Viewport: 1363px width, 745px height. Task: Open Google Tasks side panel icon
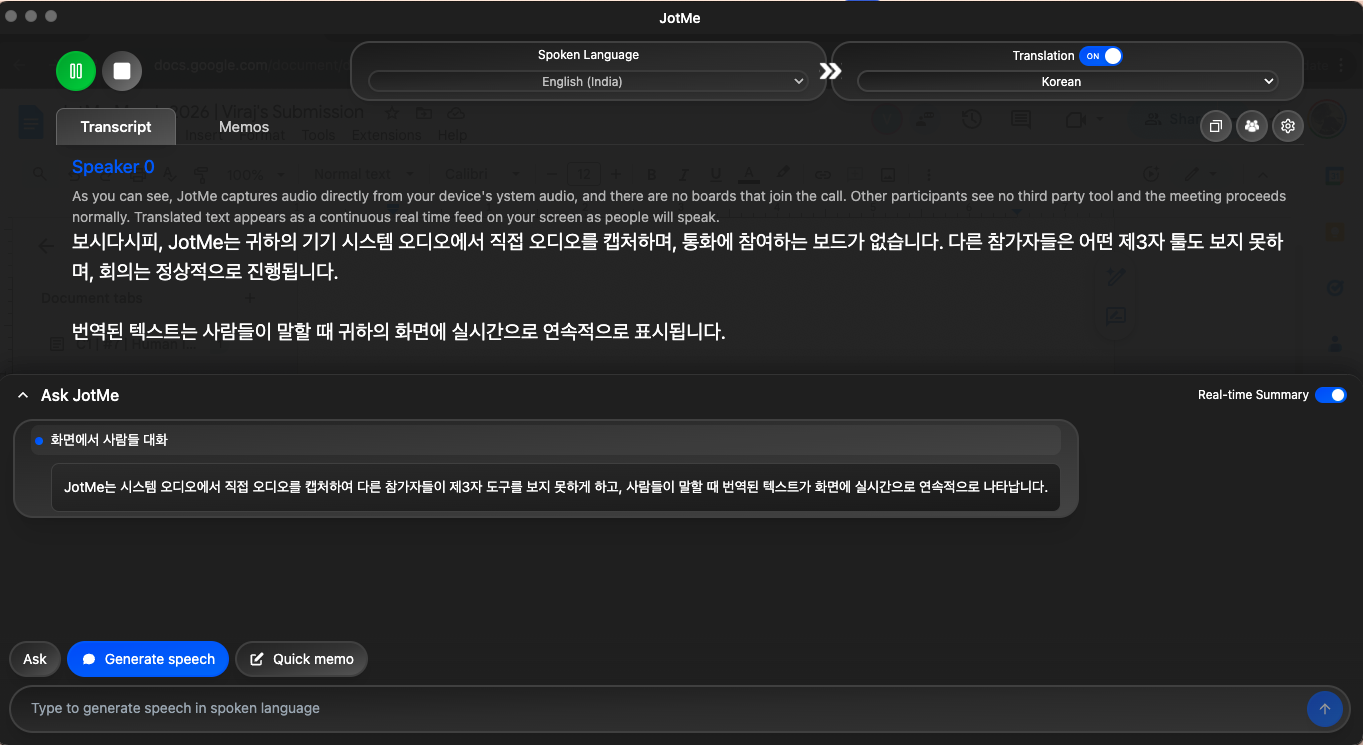[1334, 288]
